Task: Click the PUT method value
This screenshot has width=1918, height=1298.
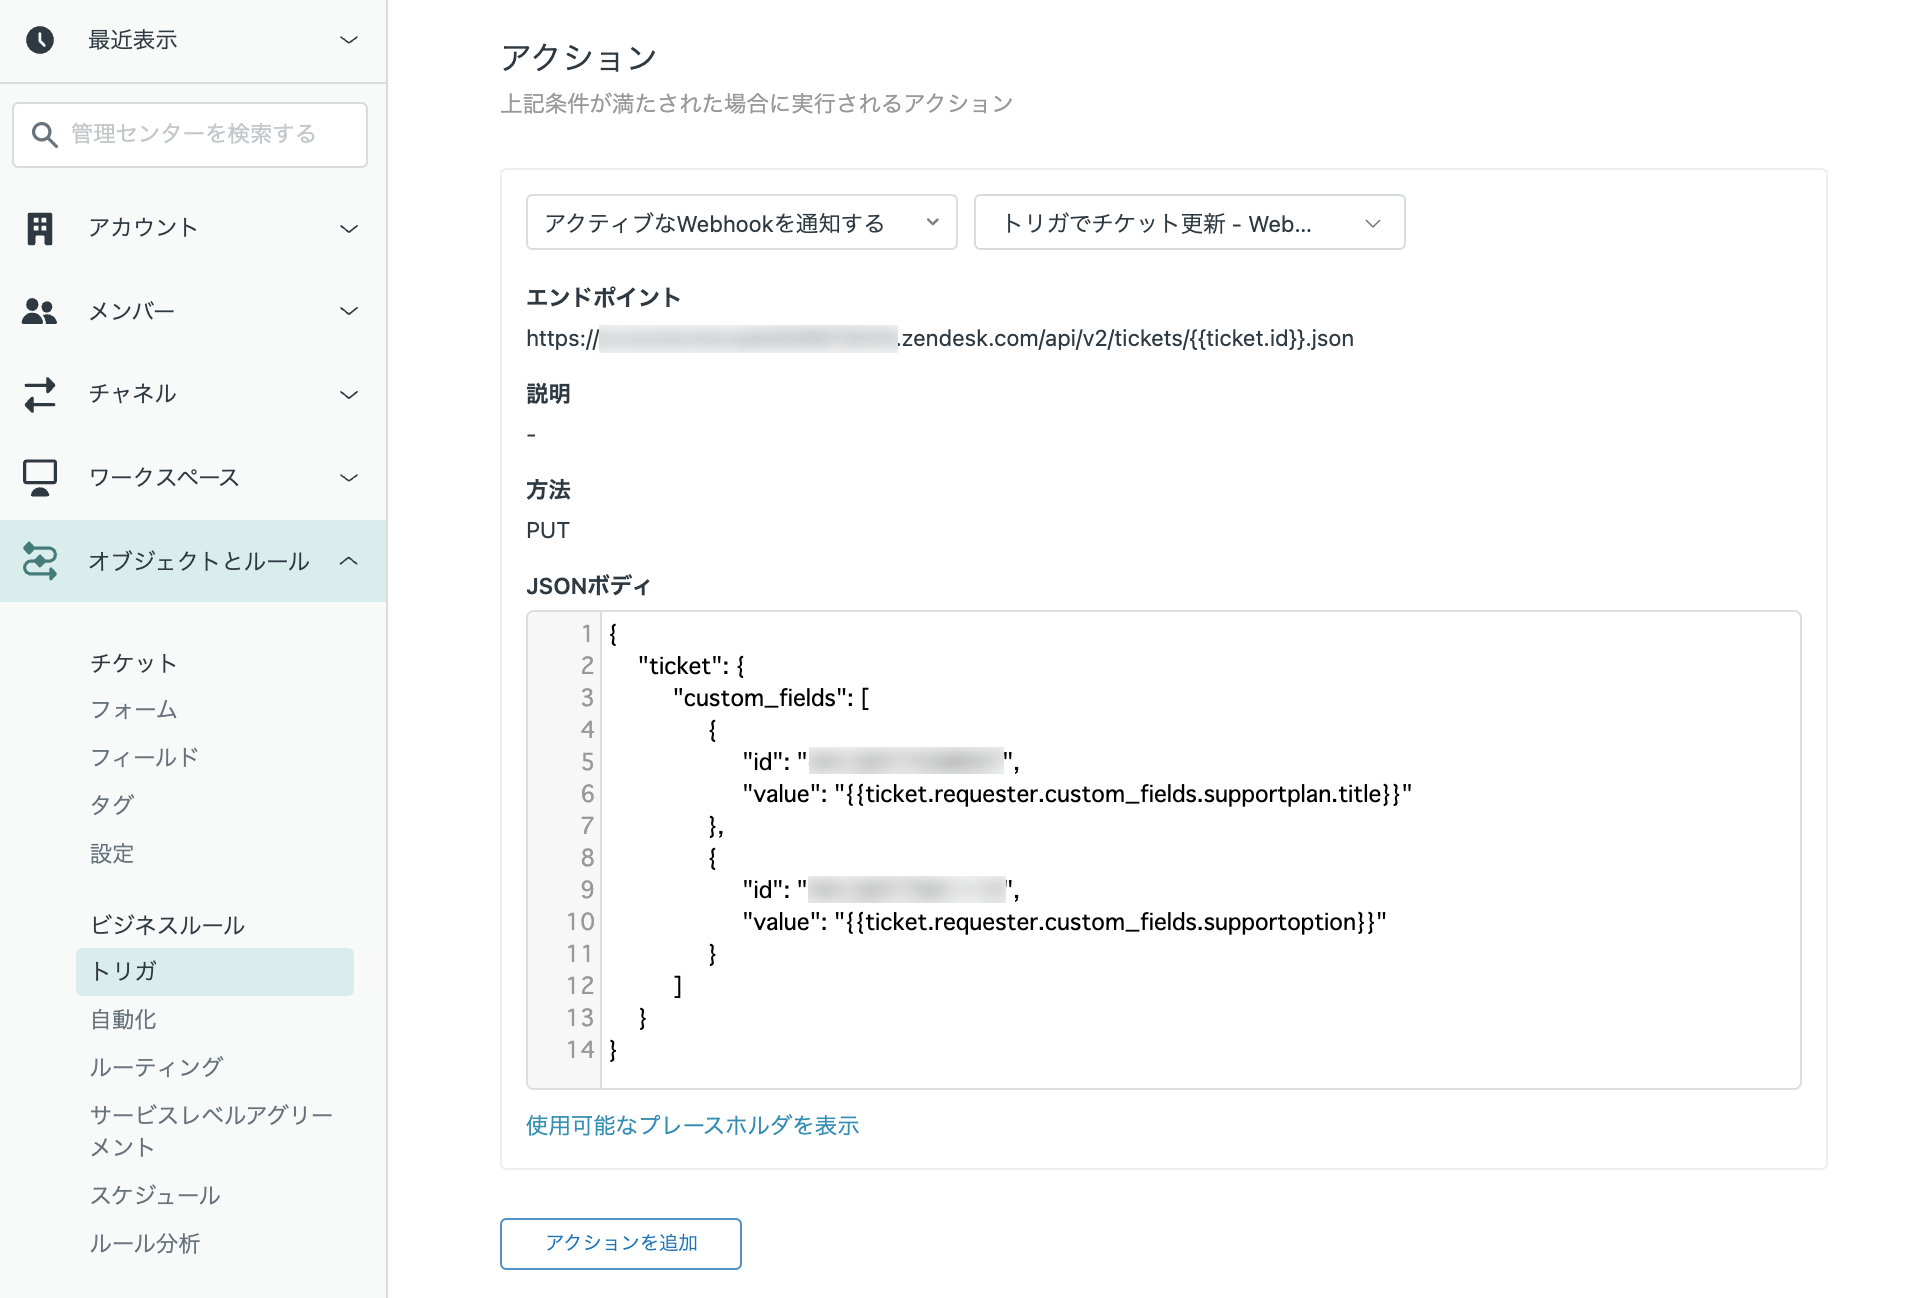Action: [x=548, y=530]
